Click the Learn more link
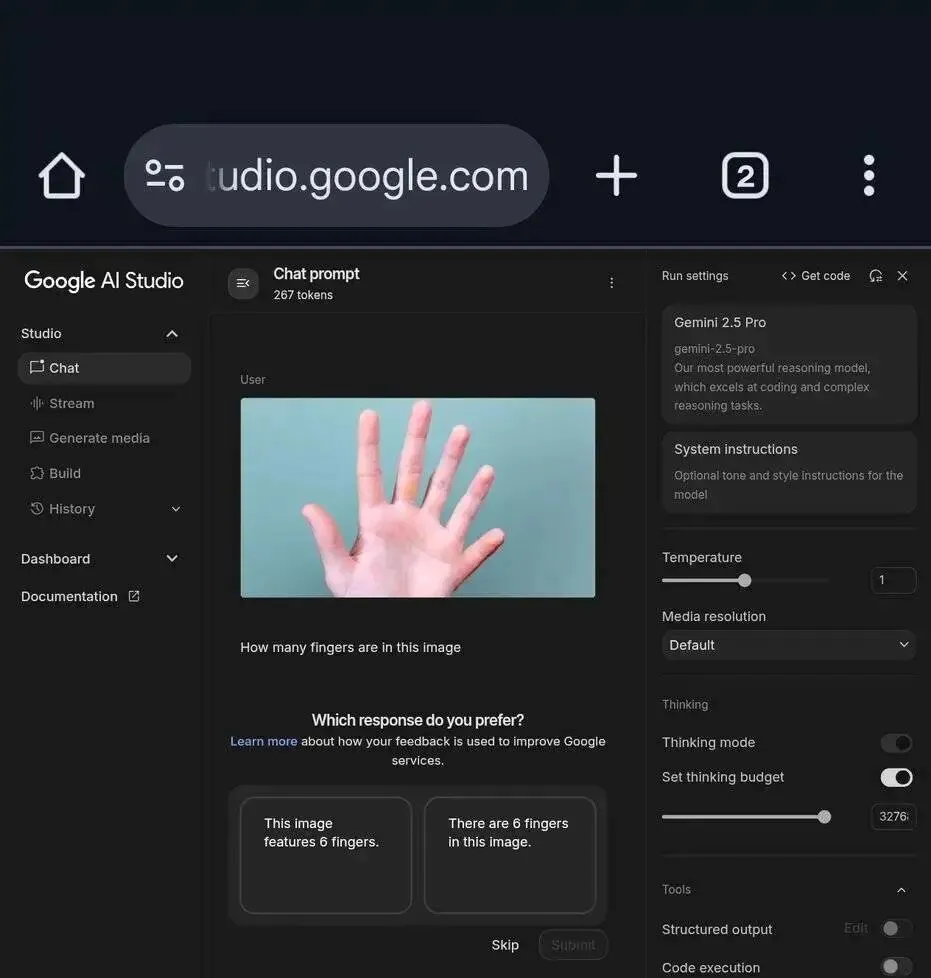Viewport: 931px width, 978px height. point(263,740)
